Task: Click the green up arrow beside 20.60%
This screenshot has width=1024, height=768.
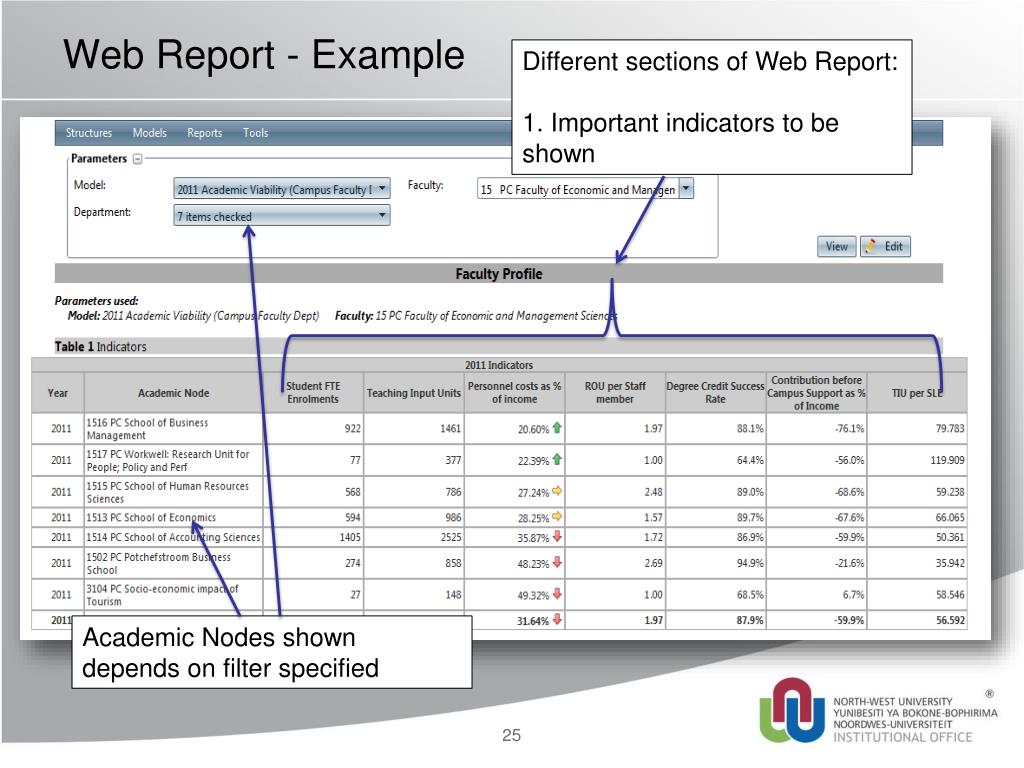Action: point(557,428)
